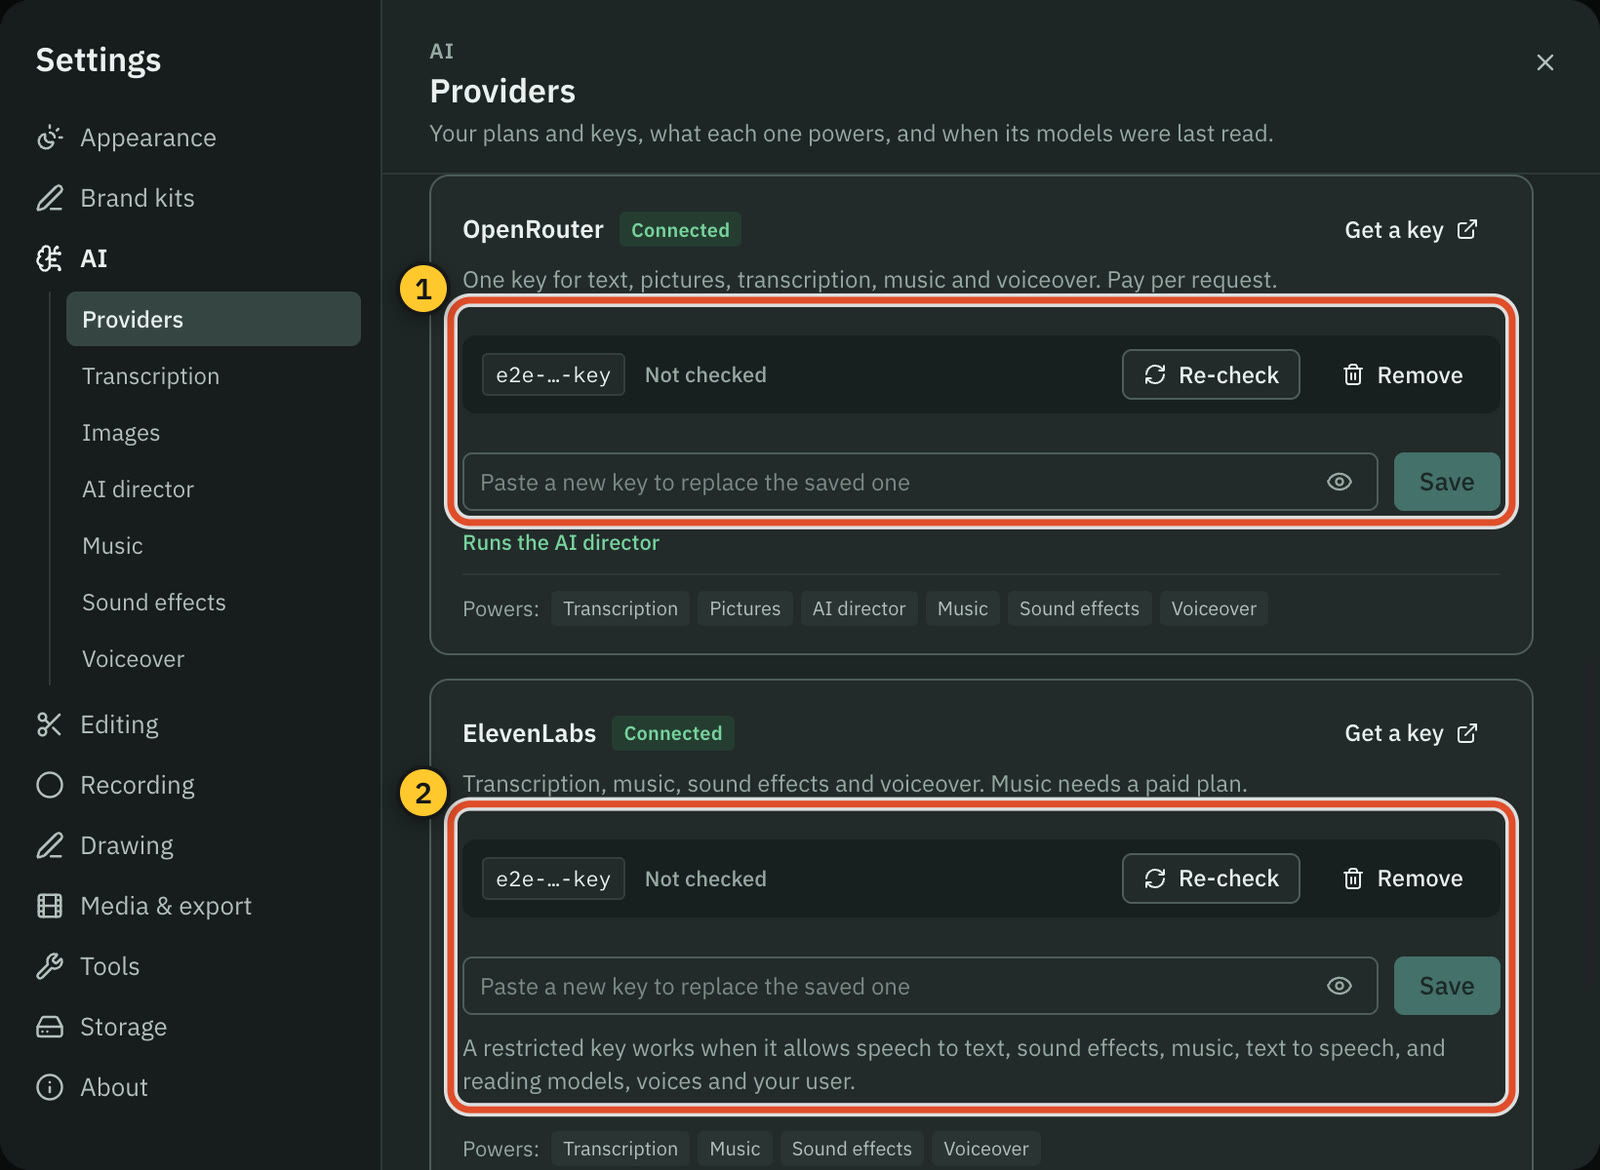
Task: Open the Voiceover settings page
Action: pyautogui.click(x=133, y=659)
